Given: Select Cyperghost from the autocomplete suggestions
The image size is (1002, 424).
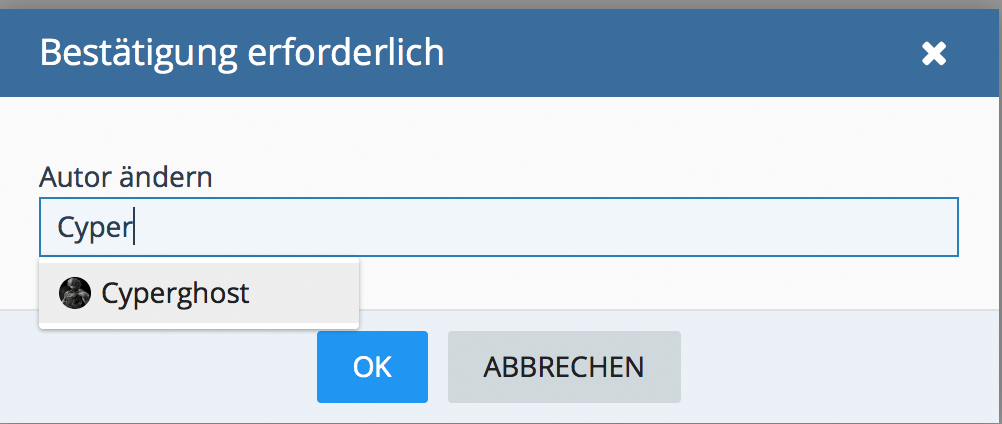Looking at the screenshot, I should [175, 294].
